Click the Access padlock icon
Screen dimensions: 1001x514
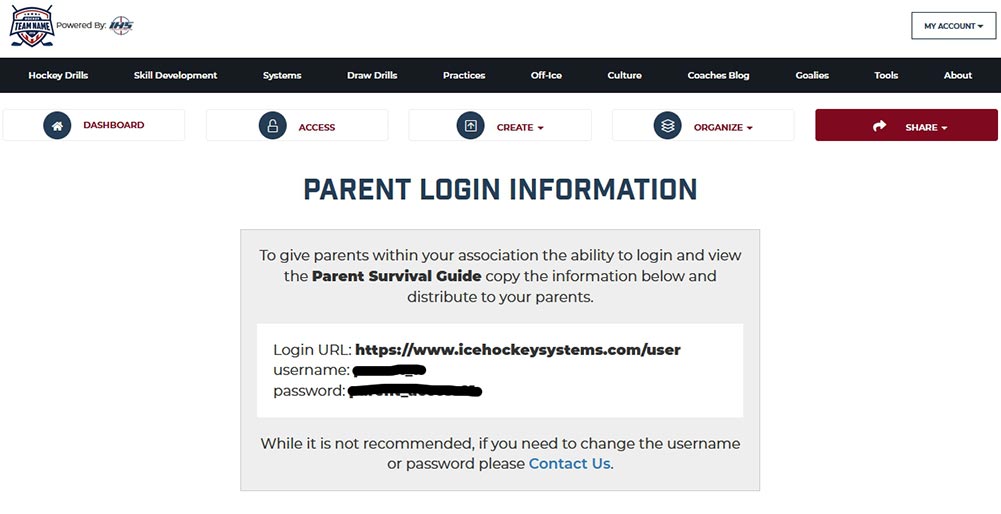(x=272, y=126)
